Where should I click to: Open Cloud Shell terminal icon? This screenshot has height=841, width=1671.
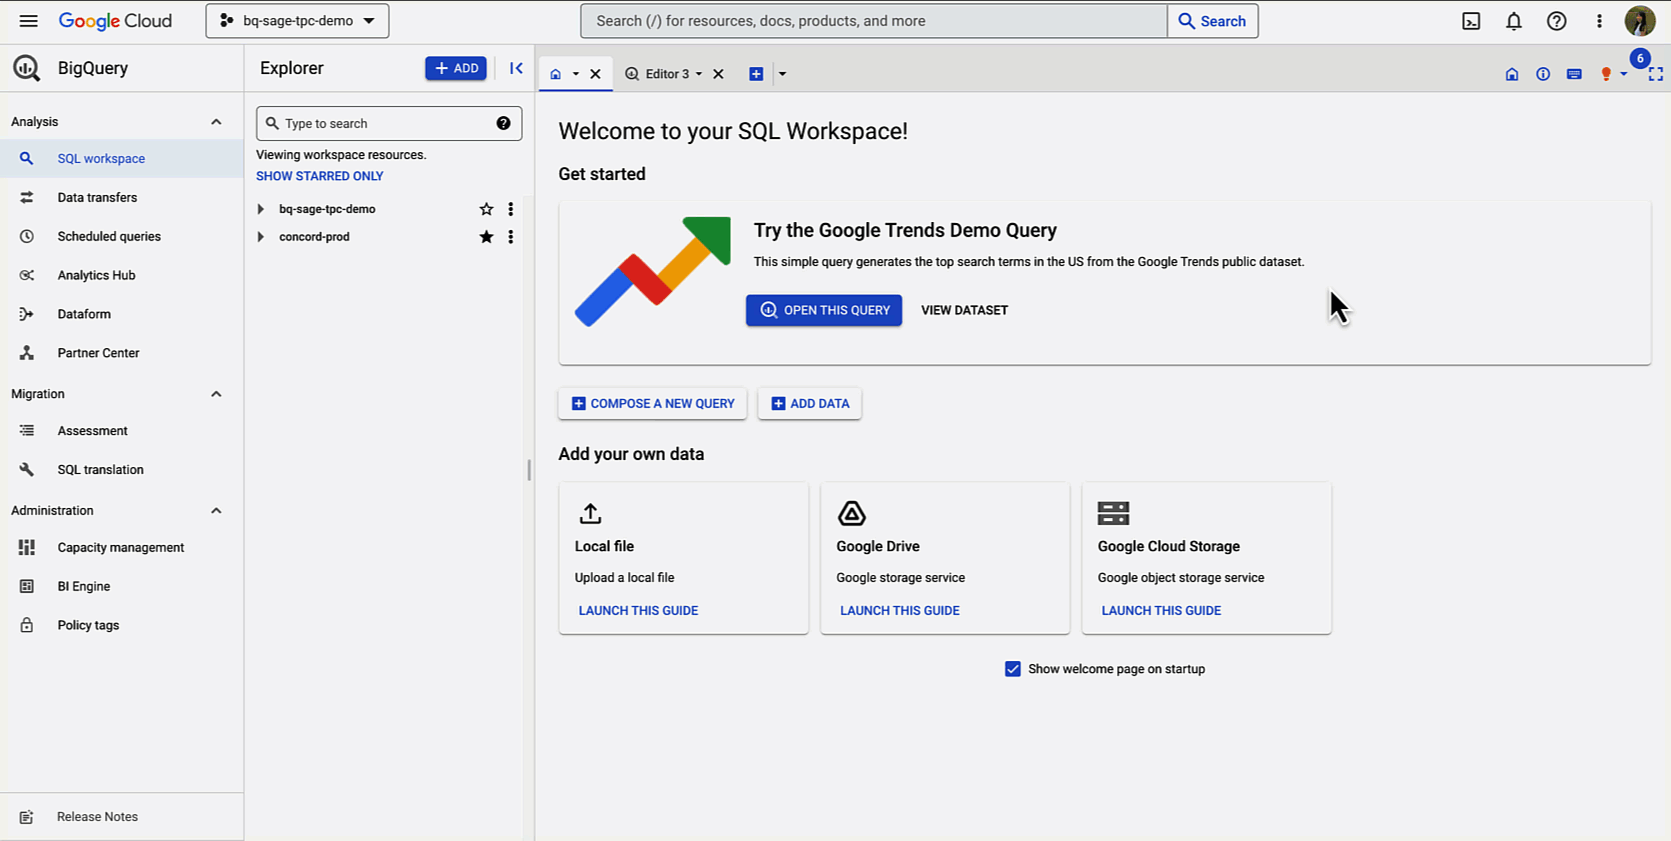pyautogui.click(x=1471, y=21)
